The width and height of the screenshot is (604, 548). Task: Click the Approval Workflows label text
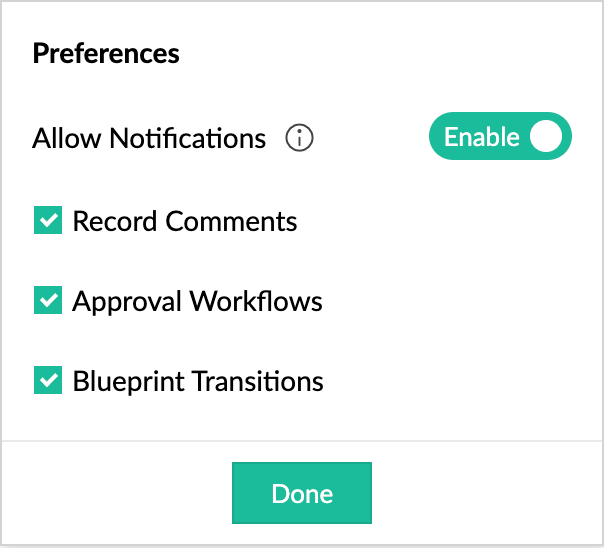click(x=197, y=301)
